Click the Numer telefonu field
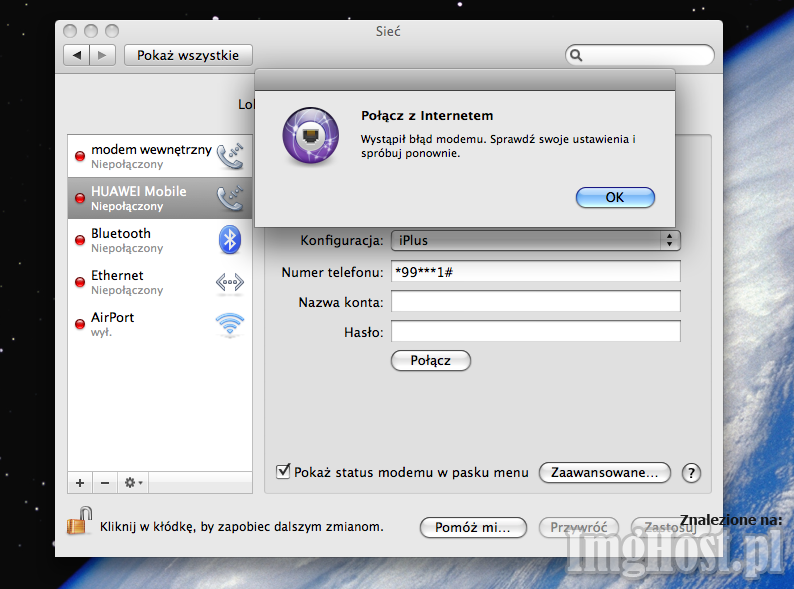 pyautogui.click(x=536, y=272)
